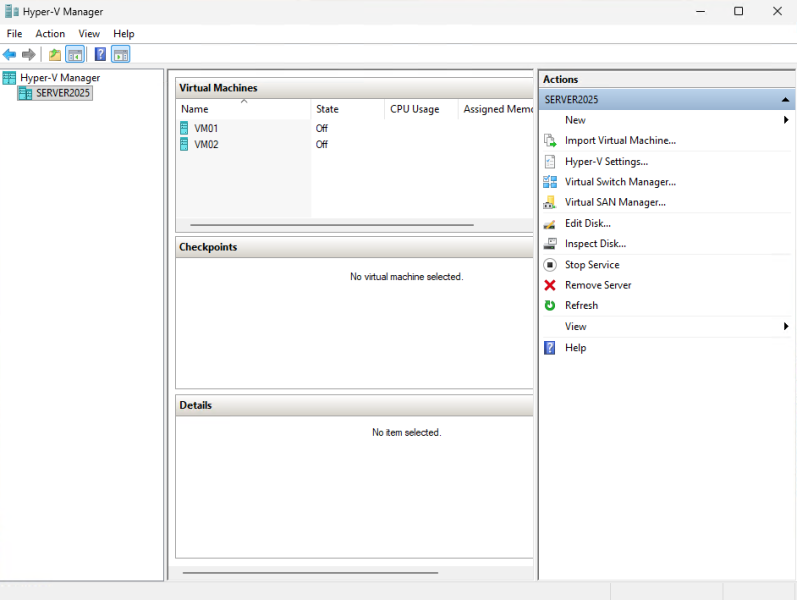Click the Virtual Machines horizontal scrollbar
The width and height of the screenshot is (797, 600).
point(332,225)
